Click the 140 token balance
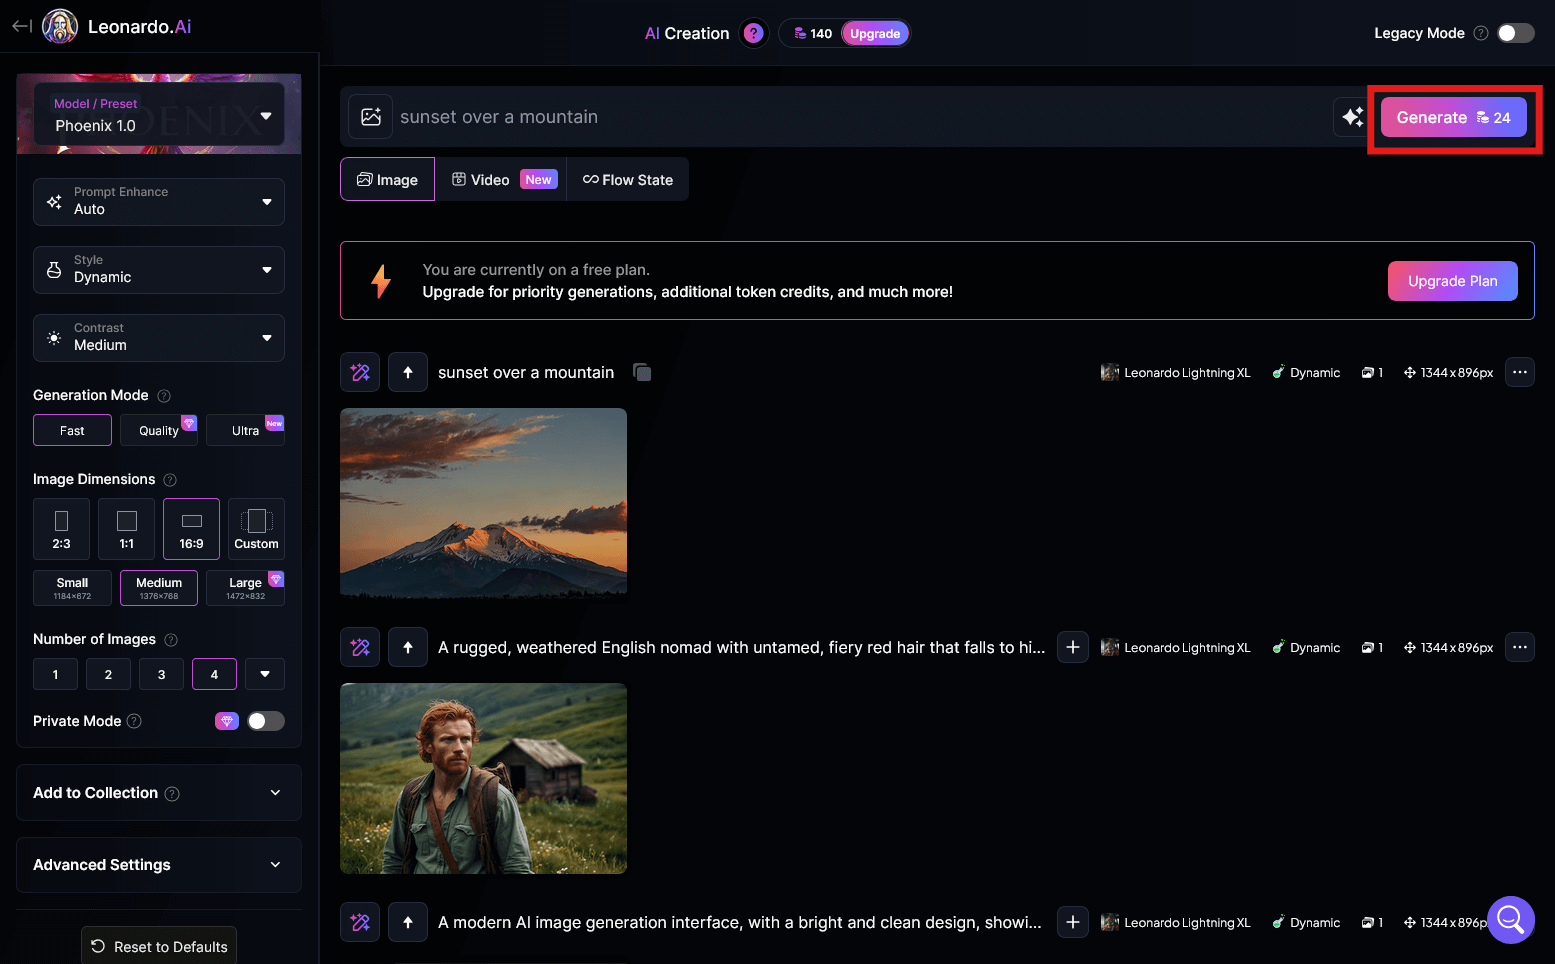The width and height of the screenshot is (1555, 964). [x=813, y=33]
